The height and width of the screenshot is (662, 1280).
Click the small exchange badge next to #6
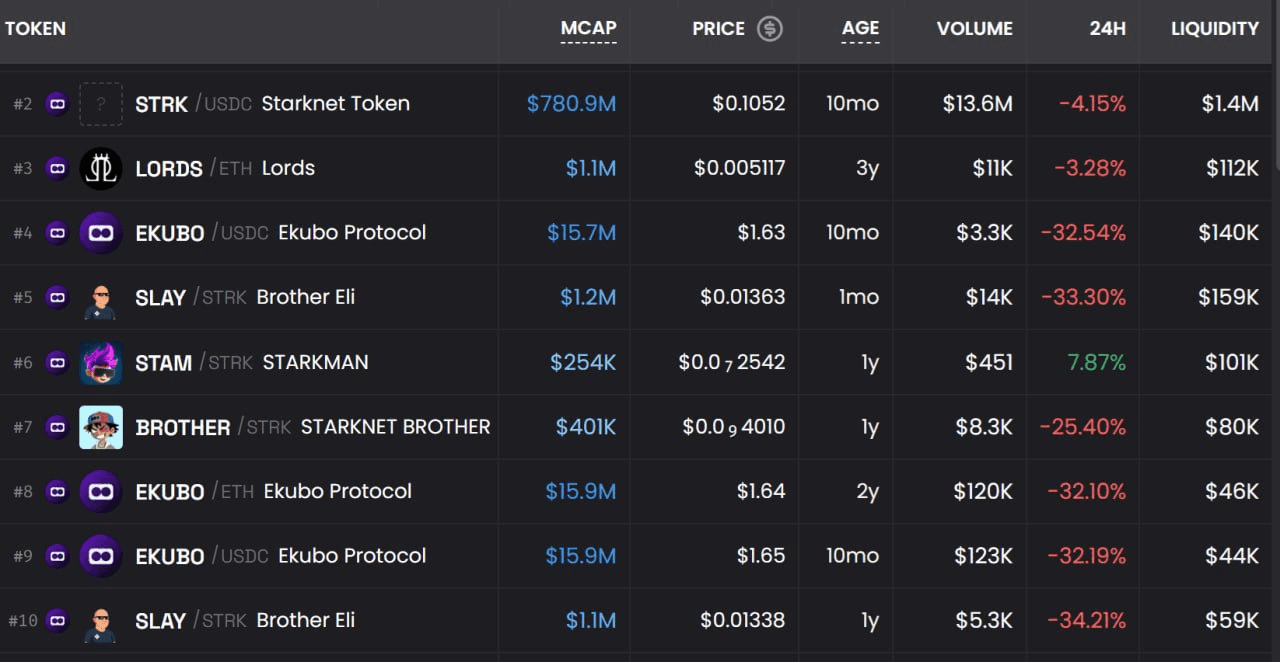click(57, 362)
